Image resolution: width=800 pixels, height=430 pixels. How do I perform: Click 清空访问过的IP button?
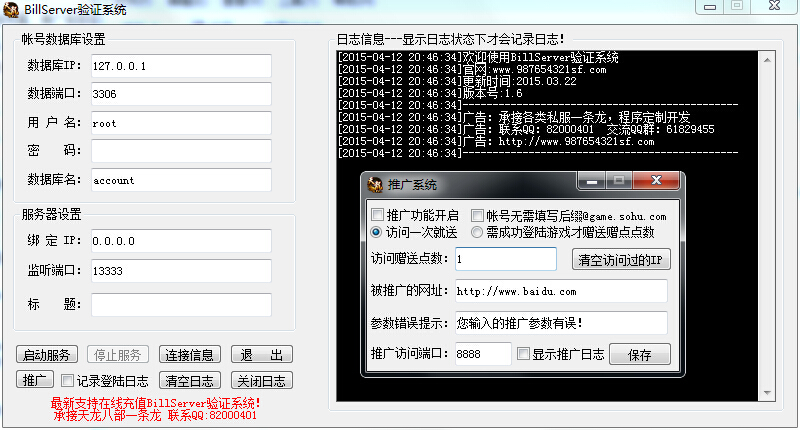click(619, 260)
